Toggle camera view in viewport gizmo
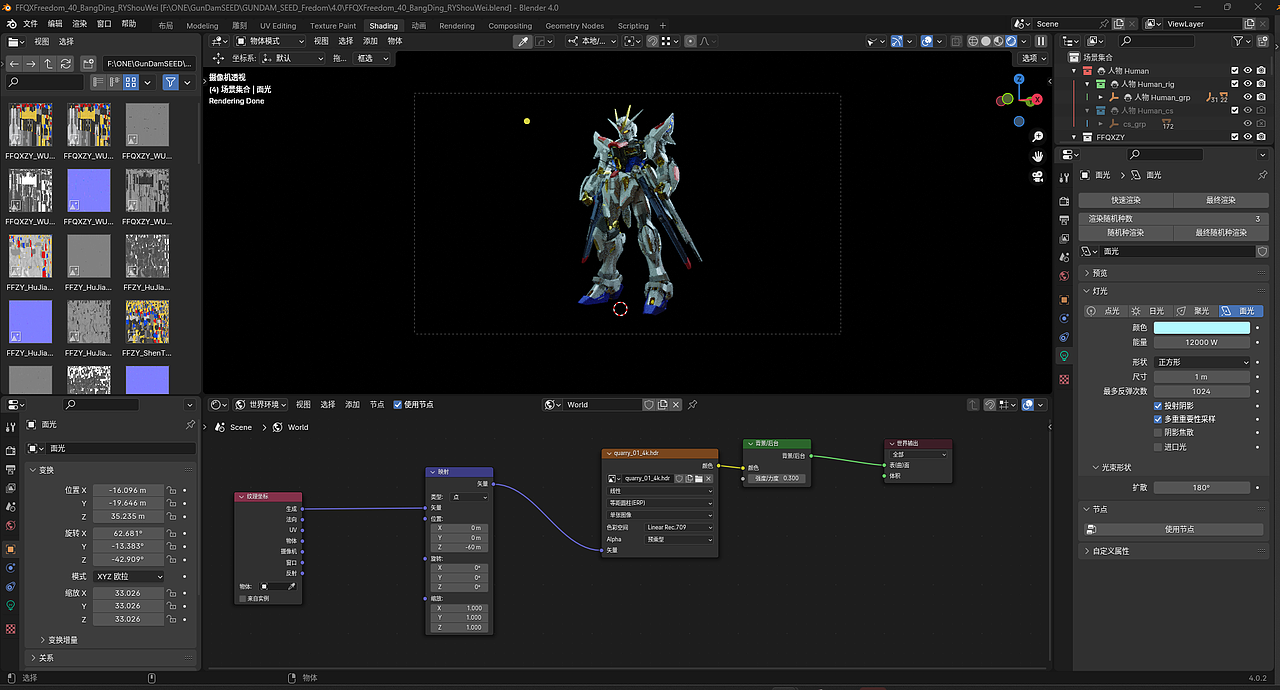Screen dimensions: 1280x690 tap(1038, 177)
